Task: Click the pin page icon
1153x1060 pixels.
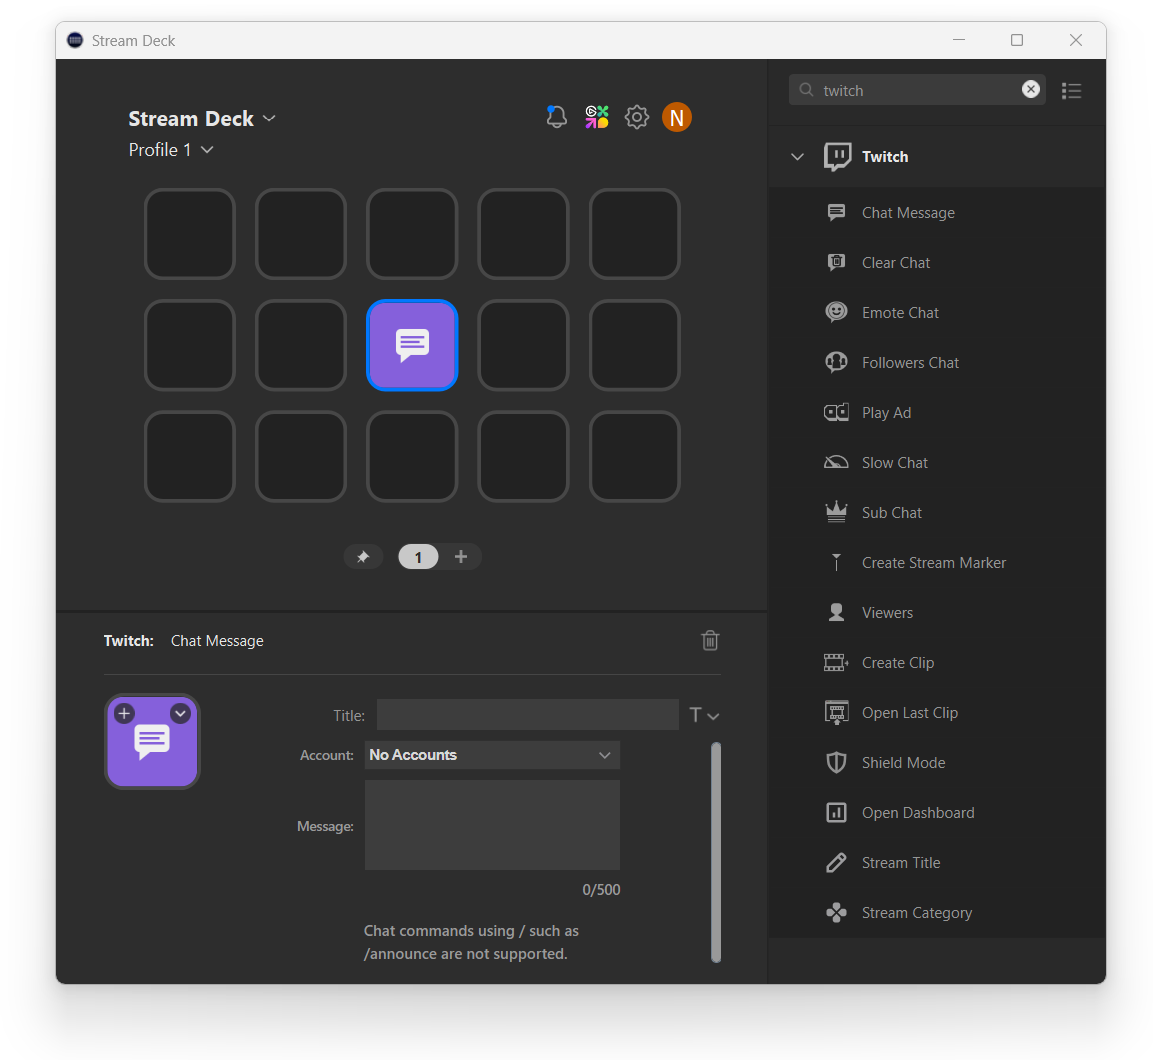Action: click(363, 556)
